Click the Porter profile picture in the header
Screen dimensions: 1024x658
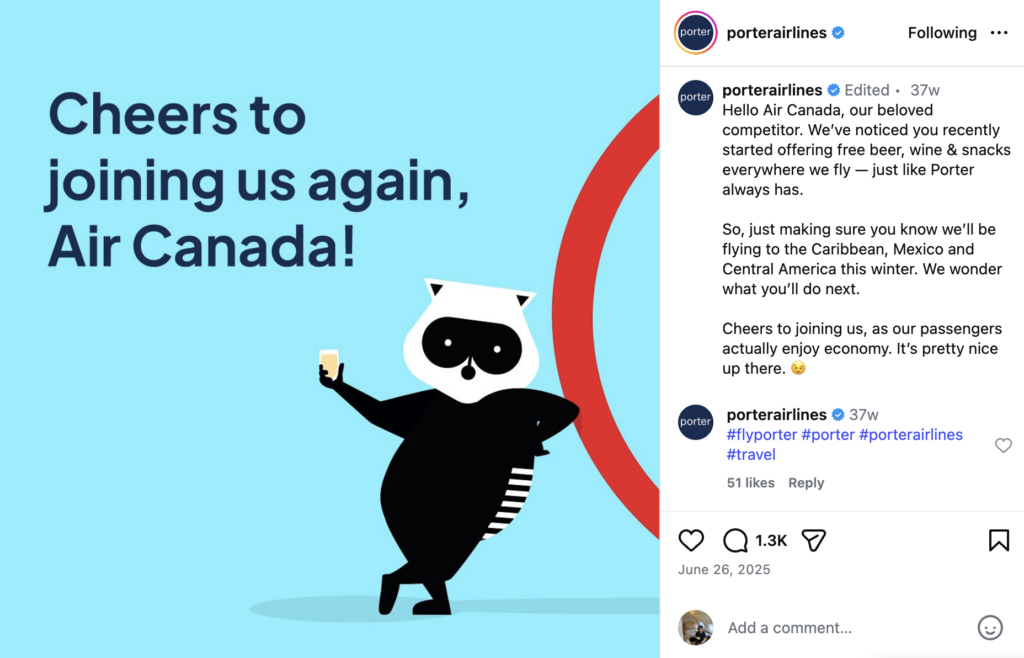click(x=695, y=32)
